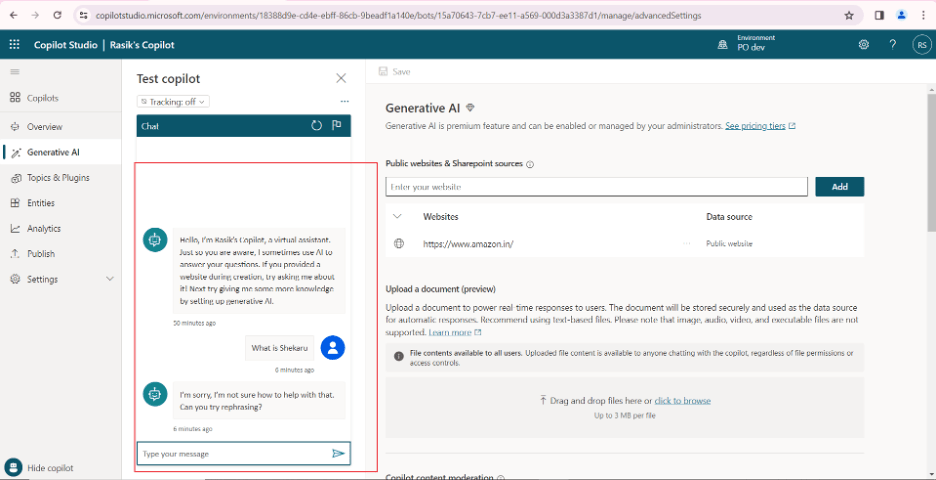Click the Add website button

[x=839, y=187]
